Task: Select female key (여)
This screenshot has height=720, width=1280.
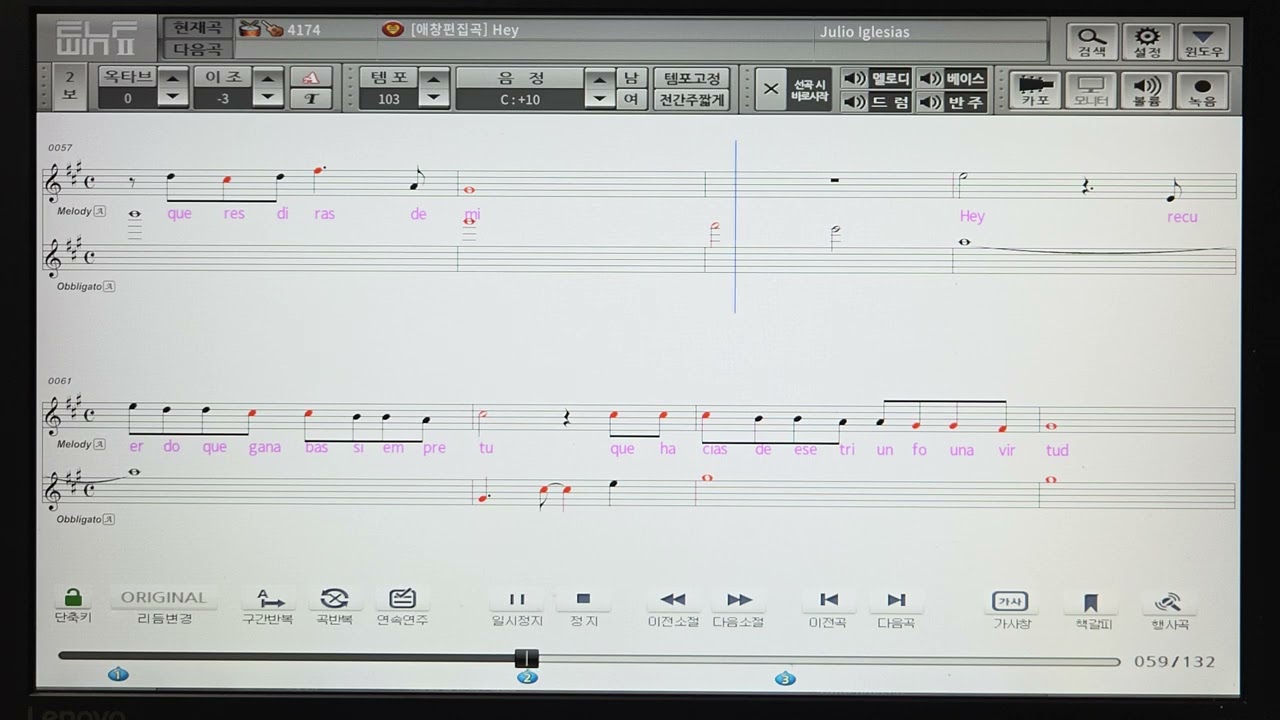Action: (x=631, y=99)
